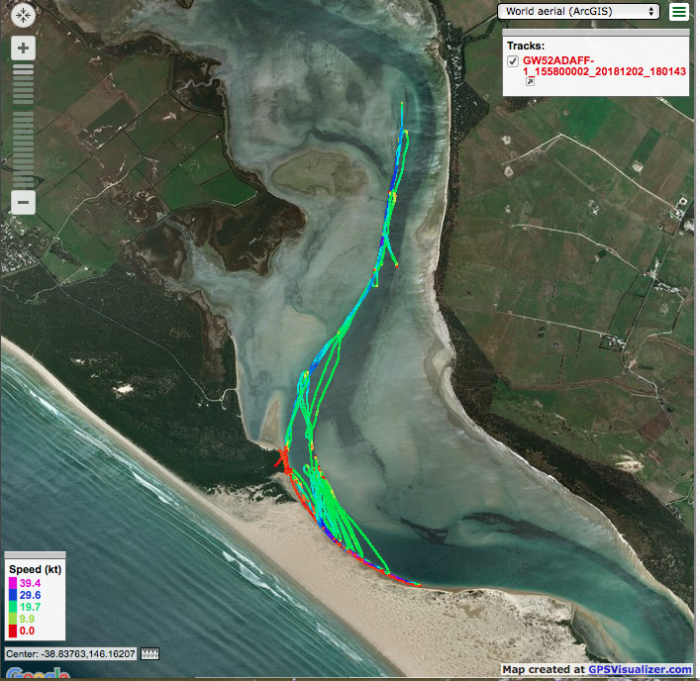Click the ruler measurement icon

[151, 654]
